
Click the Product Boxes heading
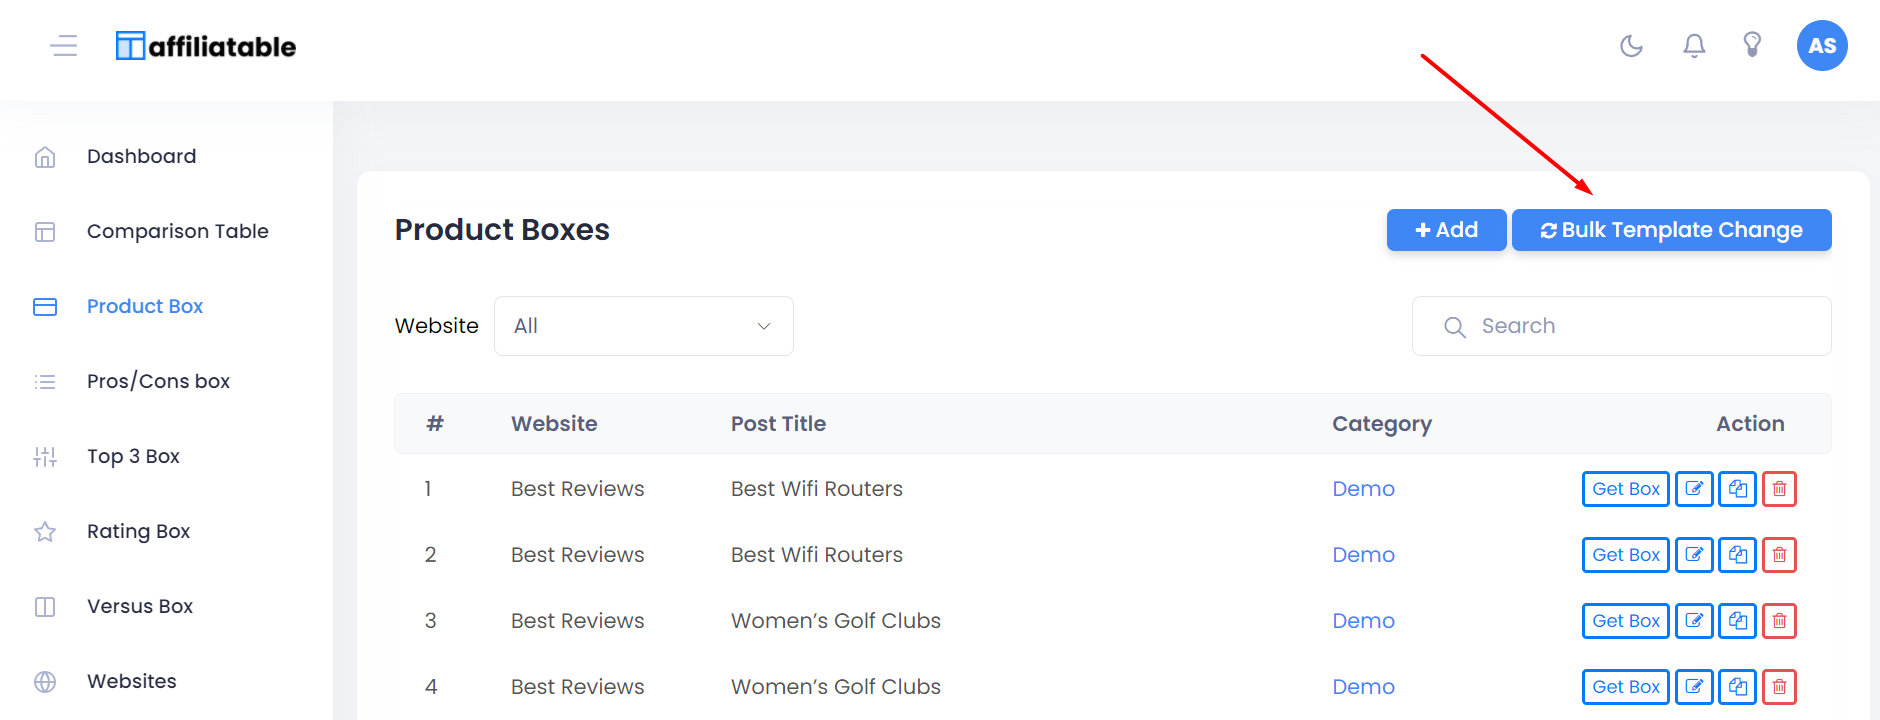click(x=502, y=230)
